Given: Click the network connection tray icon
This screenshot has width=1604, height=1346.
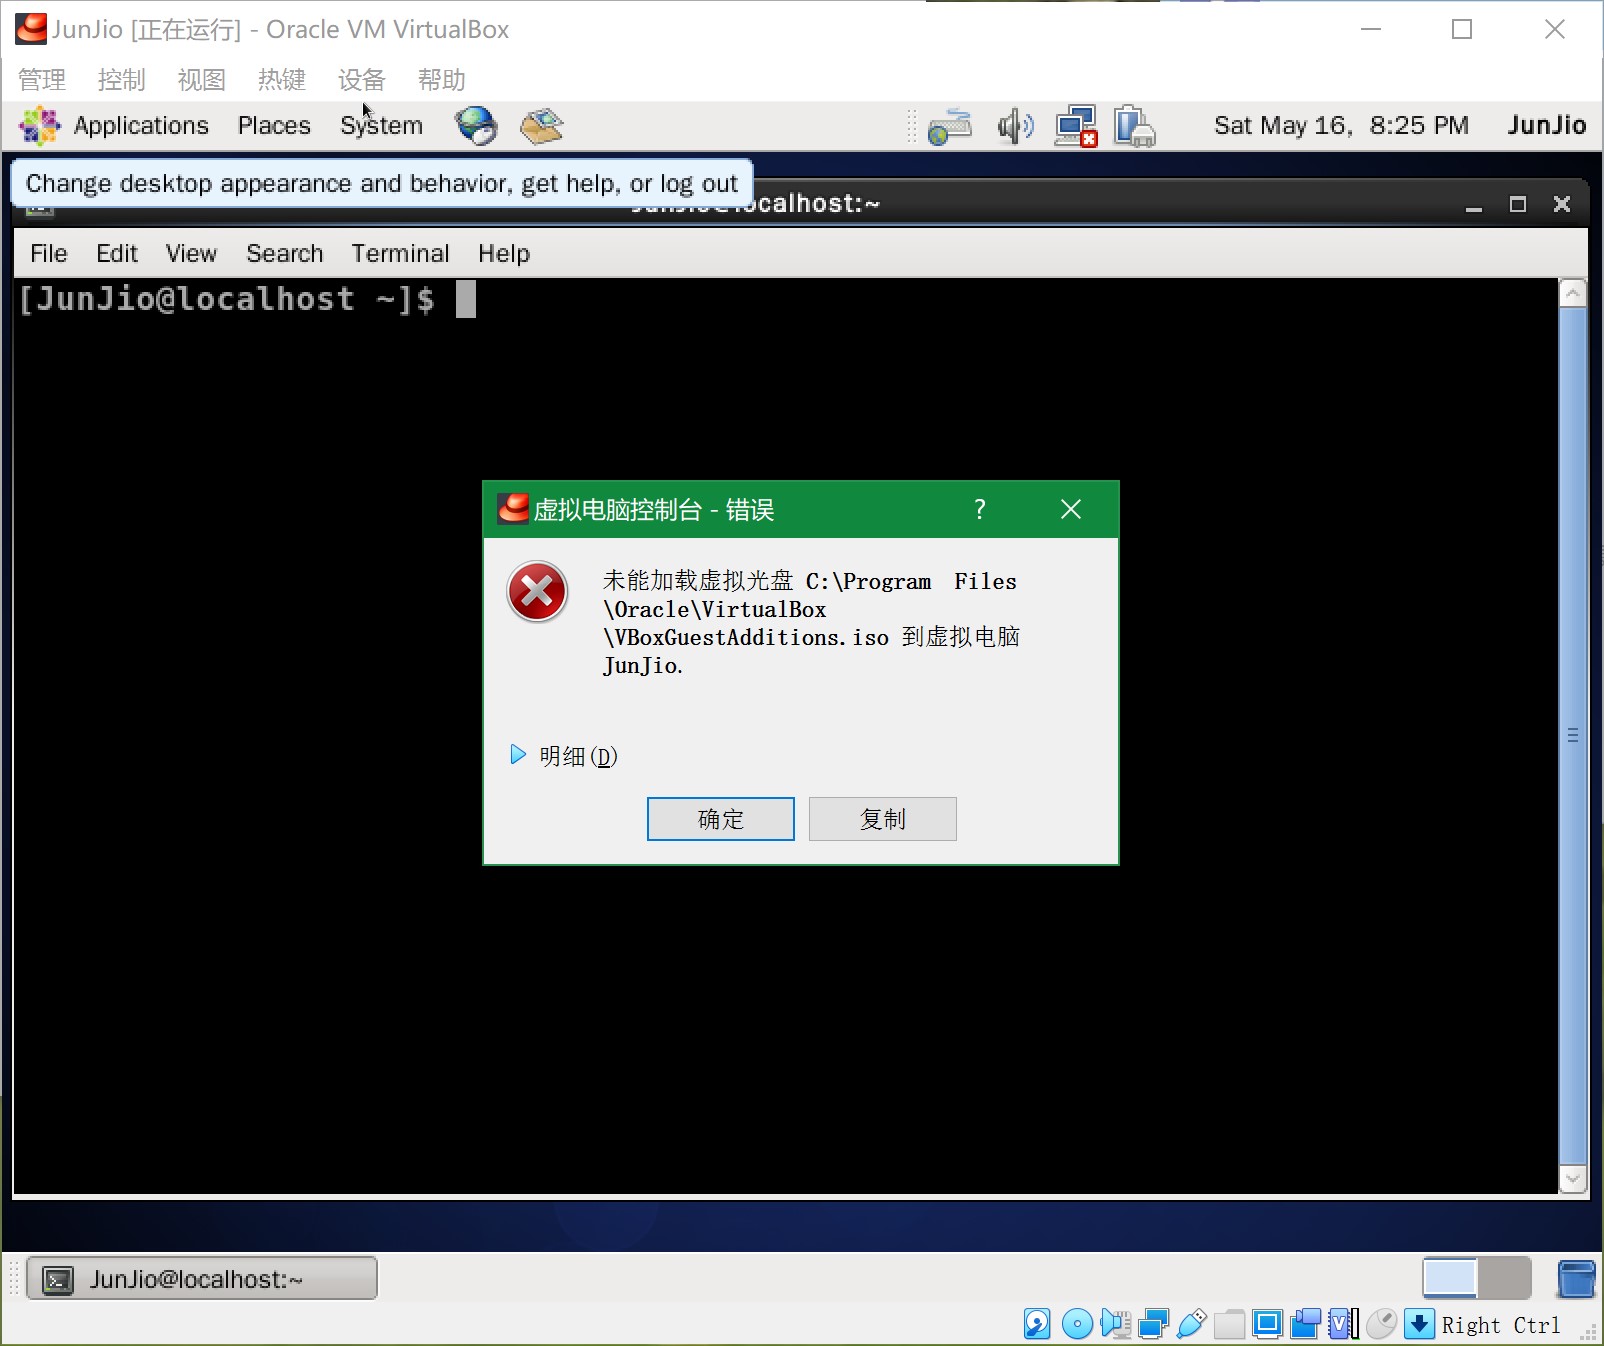Looking at the screenshot, I should pyautogui.click(x=1076, y=127).
